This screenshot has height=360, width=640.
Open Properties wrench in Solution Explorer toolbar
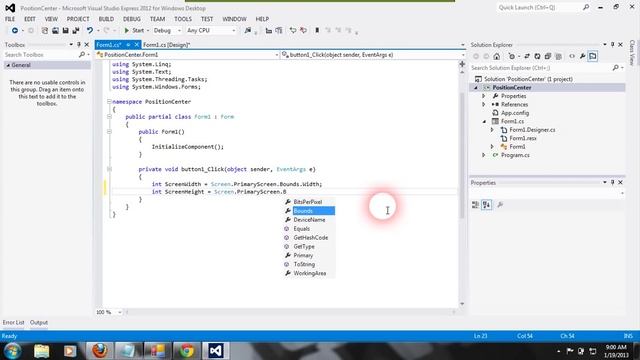click(x=582, y=56)
